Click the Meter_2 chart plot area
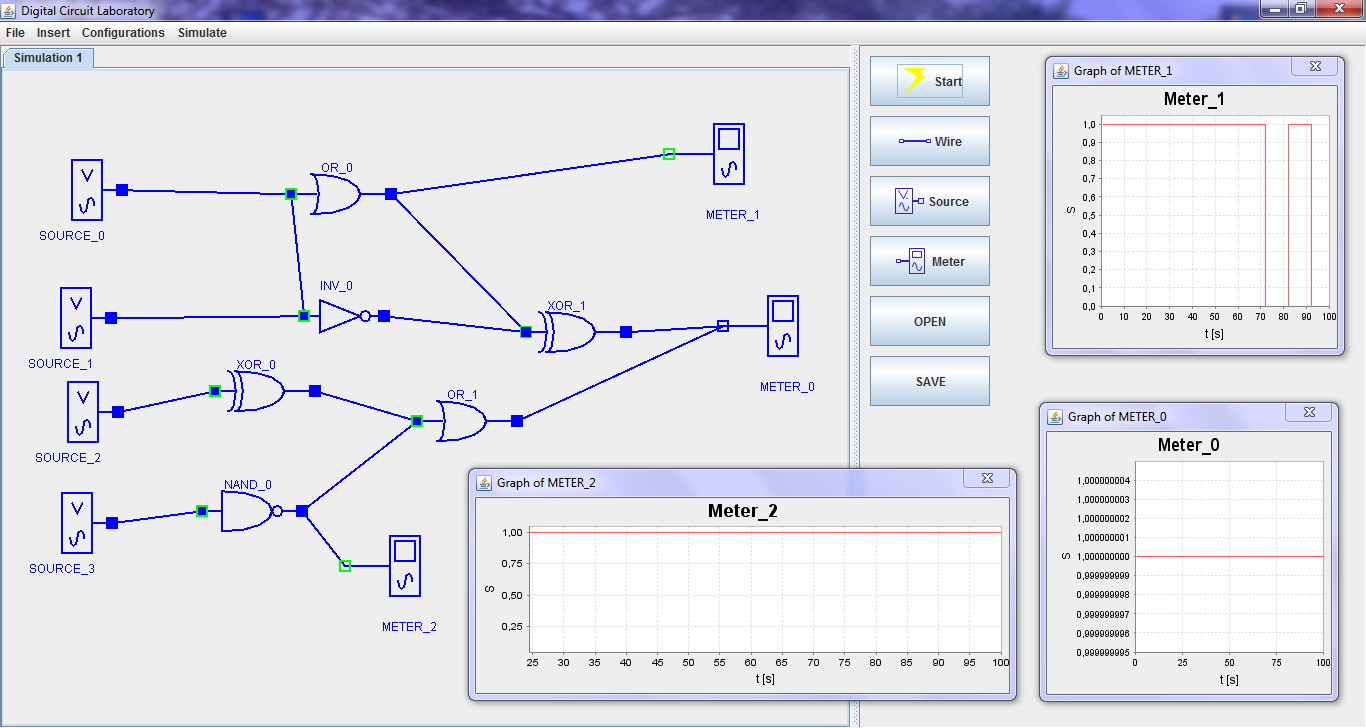The height and width of the screenshot is (728, 1366). coord(765,588)
